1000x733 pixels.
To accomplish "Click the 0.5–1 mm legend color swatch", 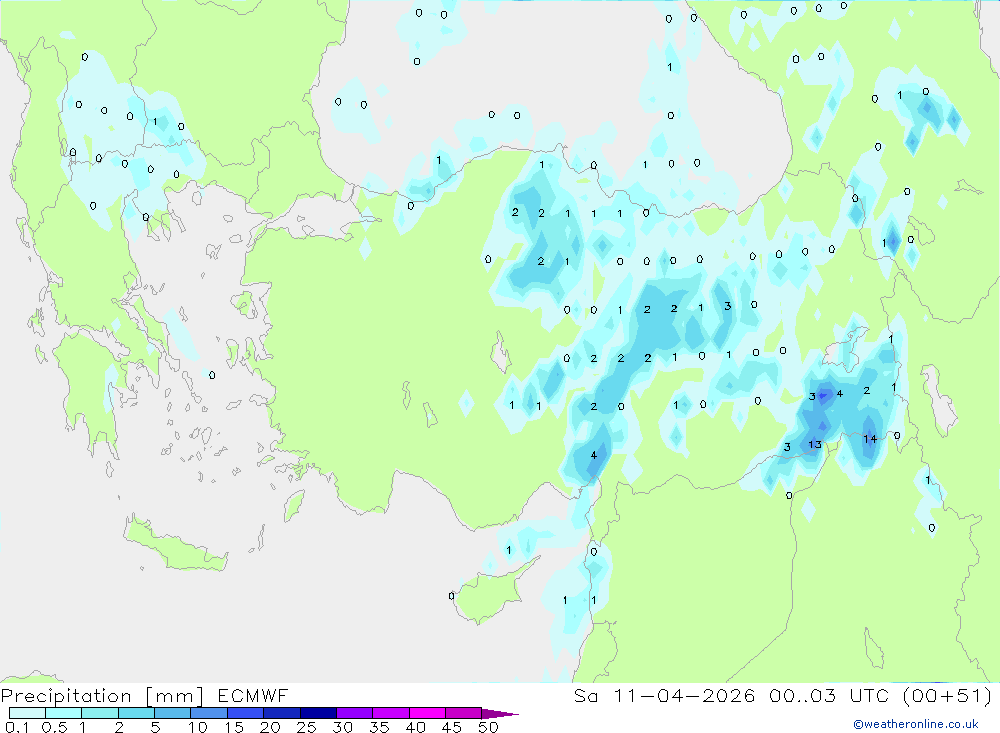I will pos(64,713).
